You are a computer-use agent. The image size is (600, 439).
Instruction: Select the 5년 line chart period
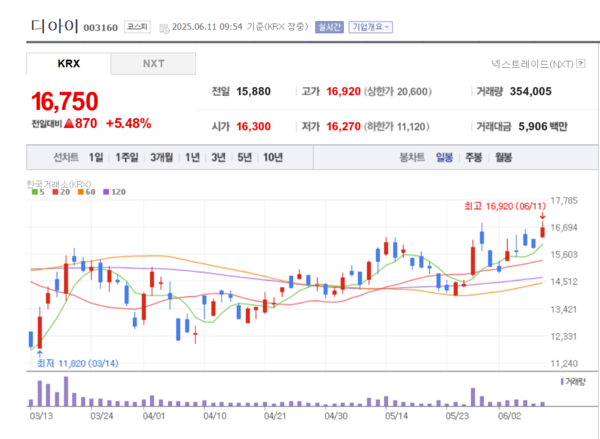[245, 157]
